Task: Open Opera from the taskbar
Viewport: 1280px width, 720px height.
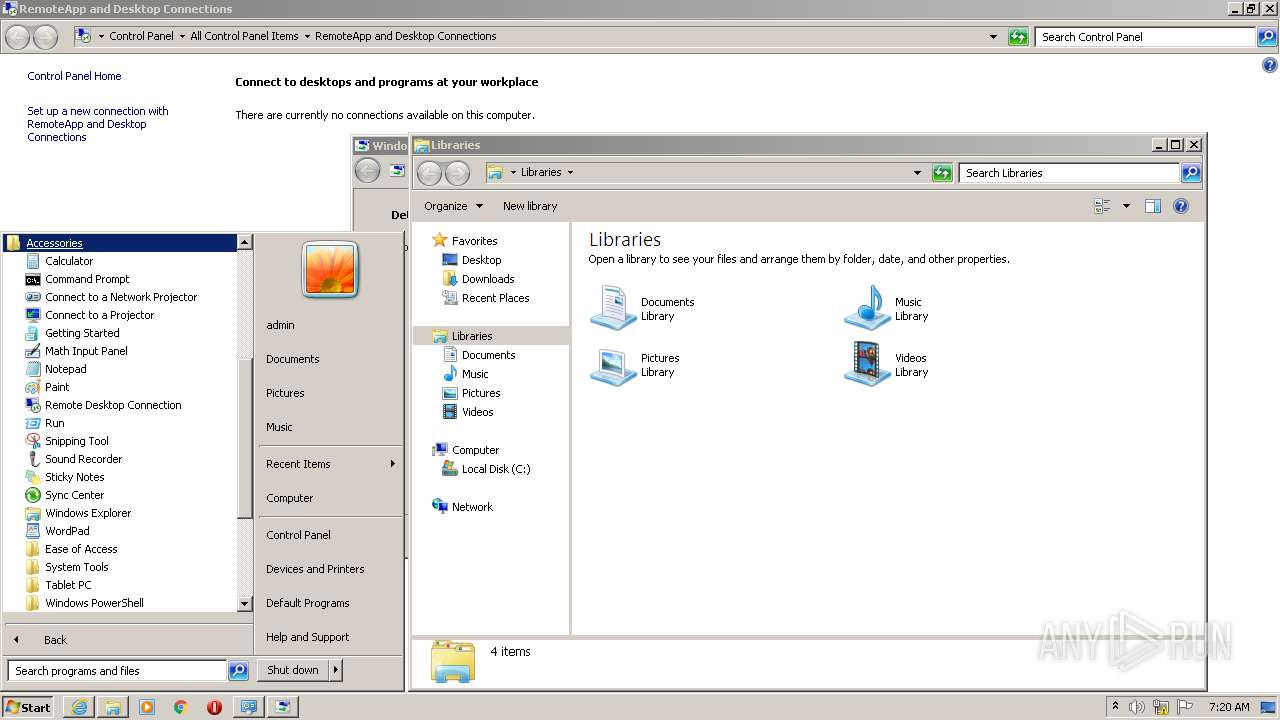Action: pyautogui.click(x=214, y=707)
